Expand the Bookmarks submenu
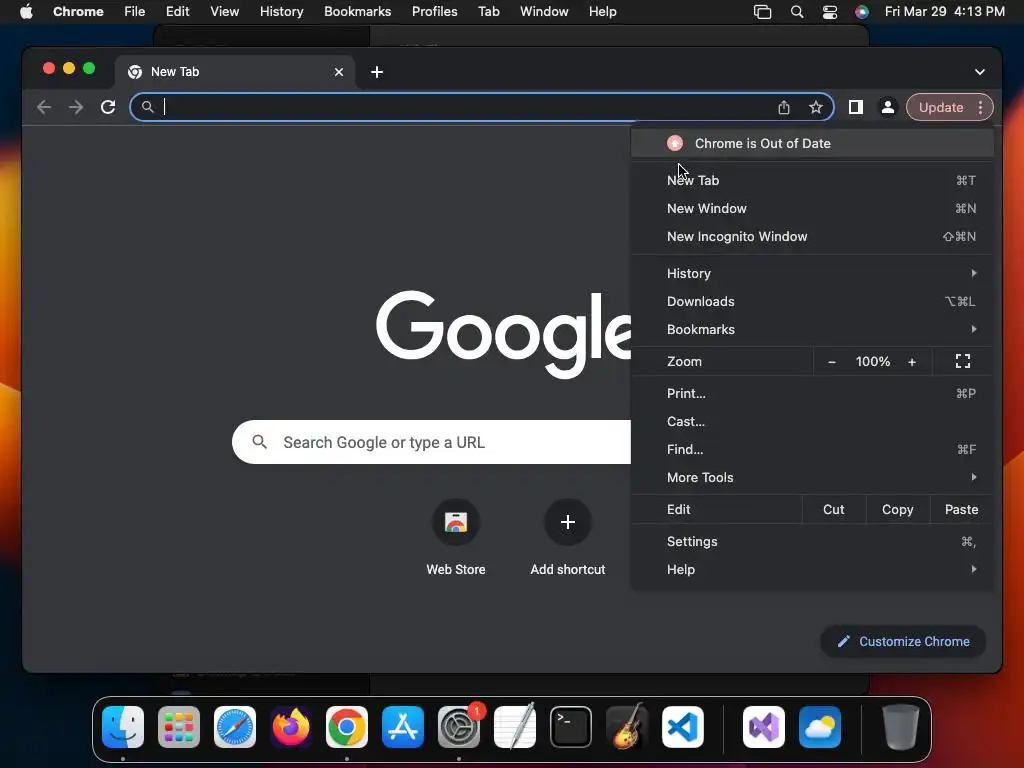Image resolution: width=1024 pixels, height=768 pixels. pos(812,329)
